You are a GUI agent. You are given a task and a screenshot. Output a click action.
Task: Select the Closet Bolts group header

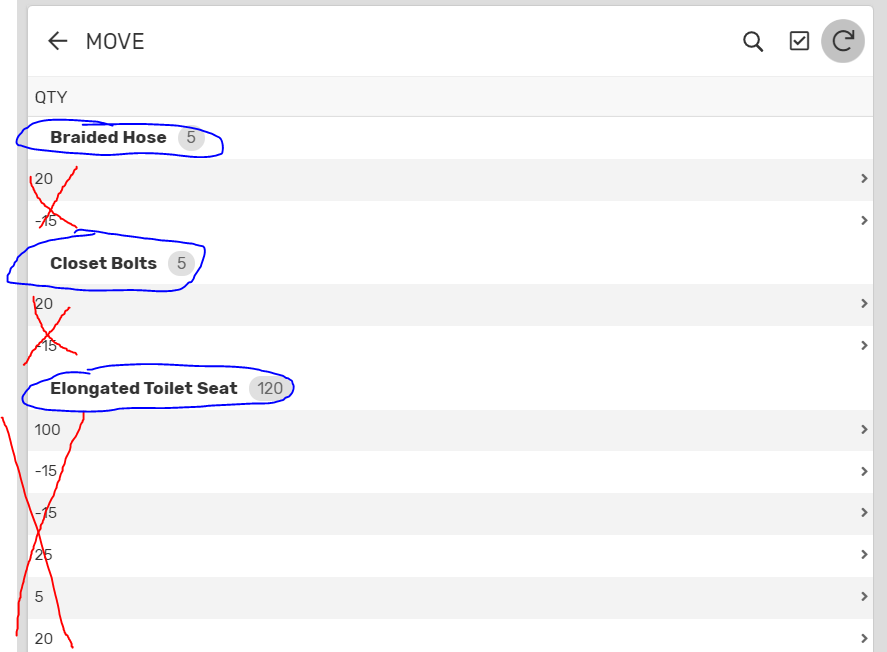click(103, 263)
